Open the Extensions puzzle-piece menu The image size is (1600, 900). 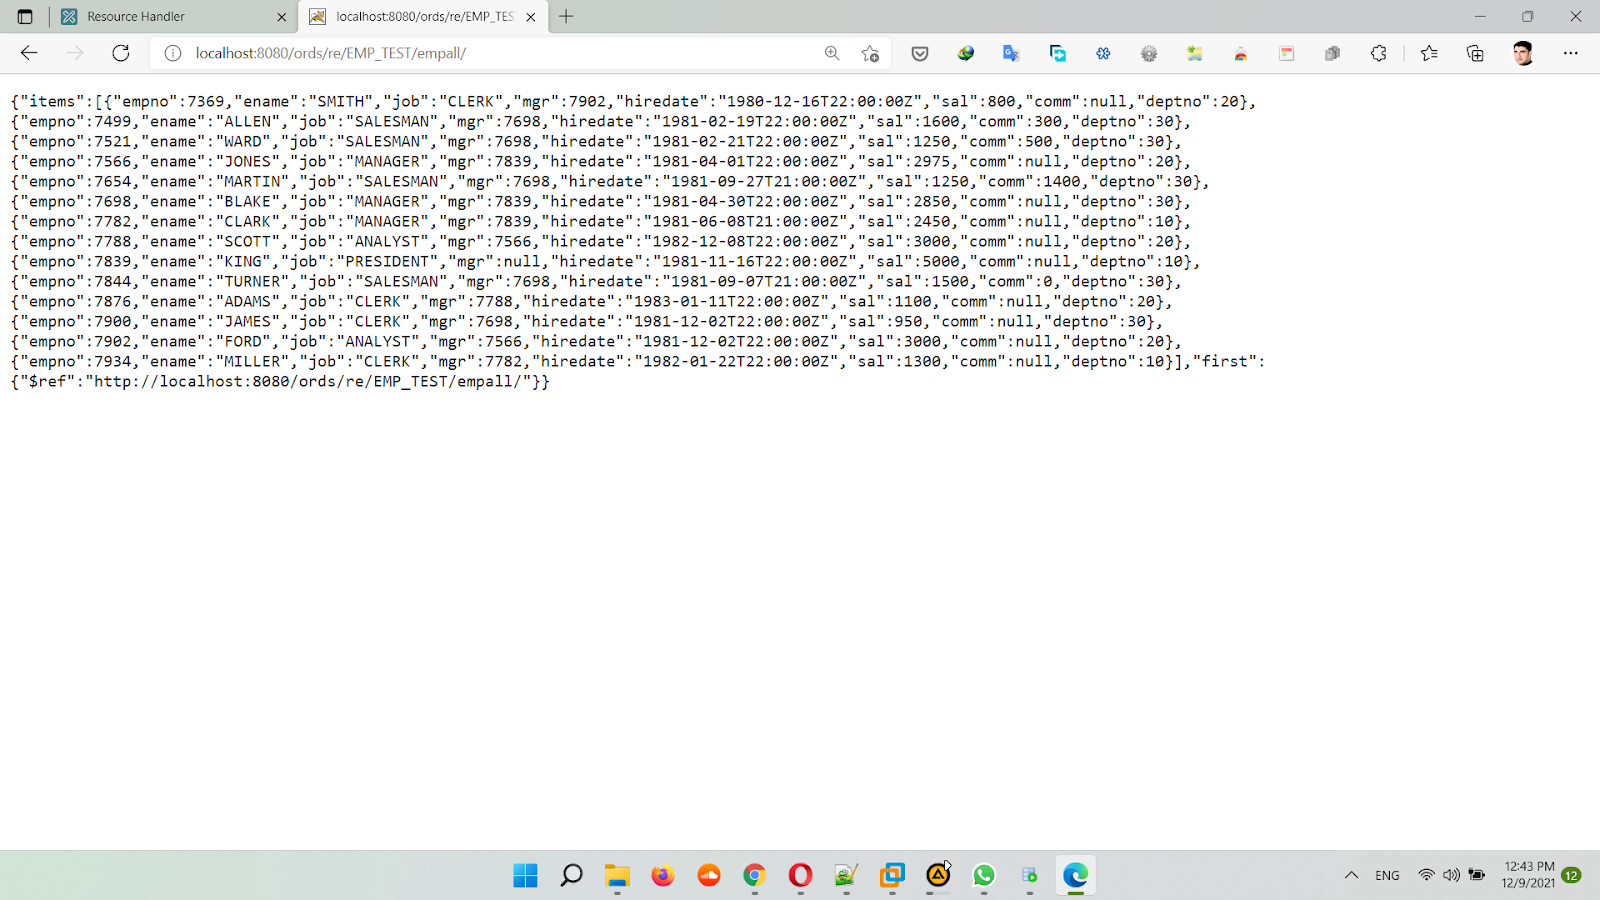point(1378,54)
